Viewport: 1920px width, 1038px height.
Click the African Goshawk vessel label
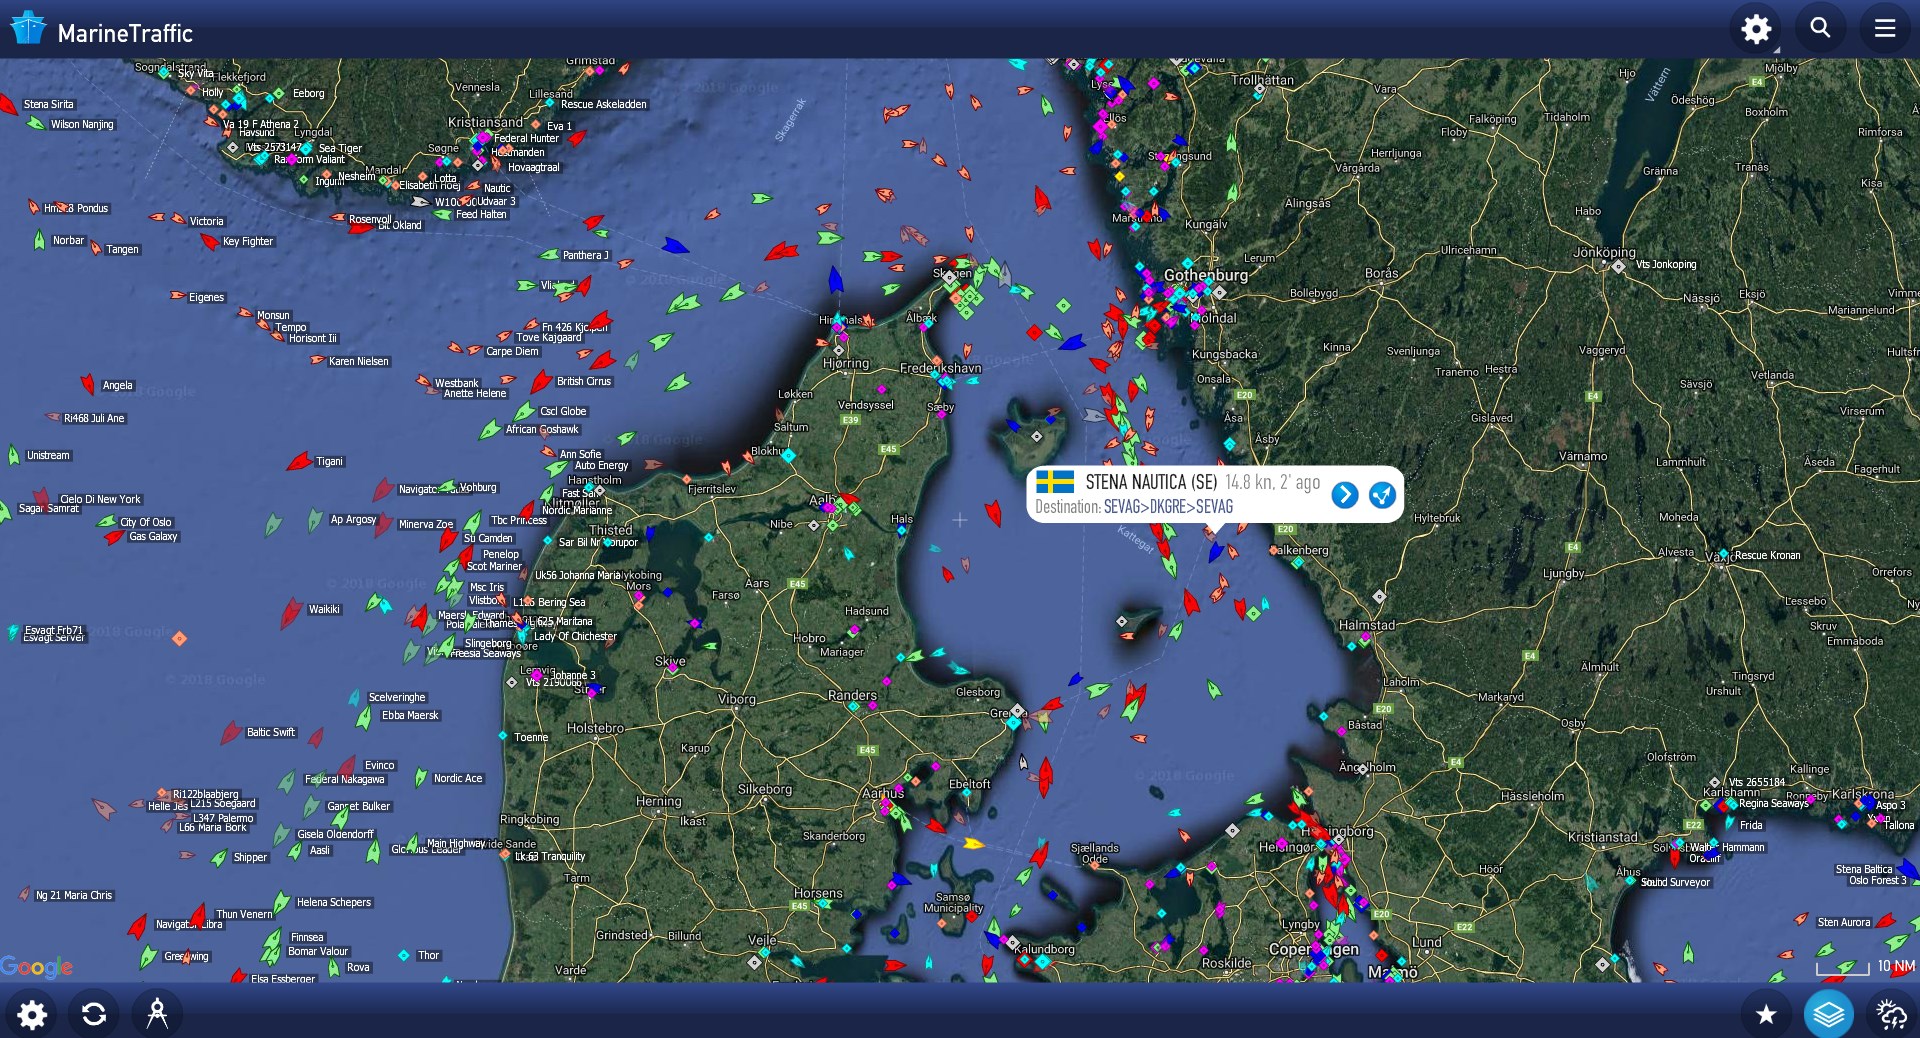pos(542,430)
